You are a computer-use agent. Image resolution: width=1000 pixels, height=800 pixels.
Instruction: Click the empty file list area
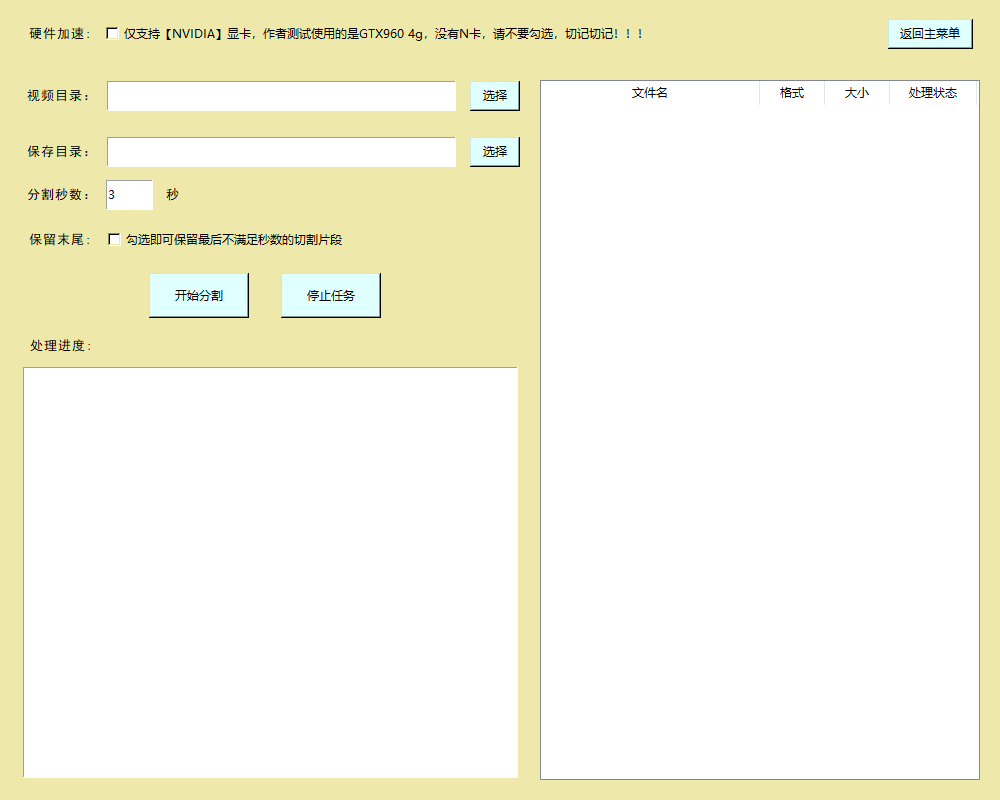pyautogui.click(x=759, y=440)
